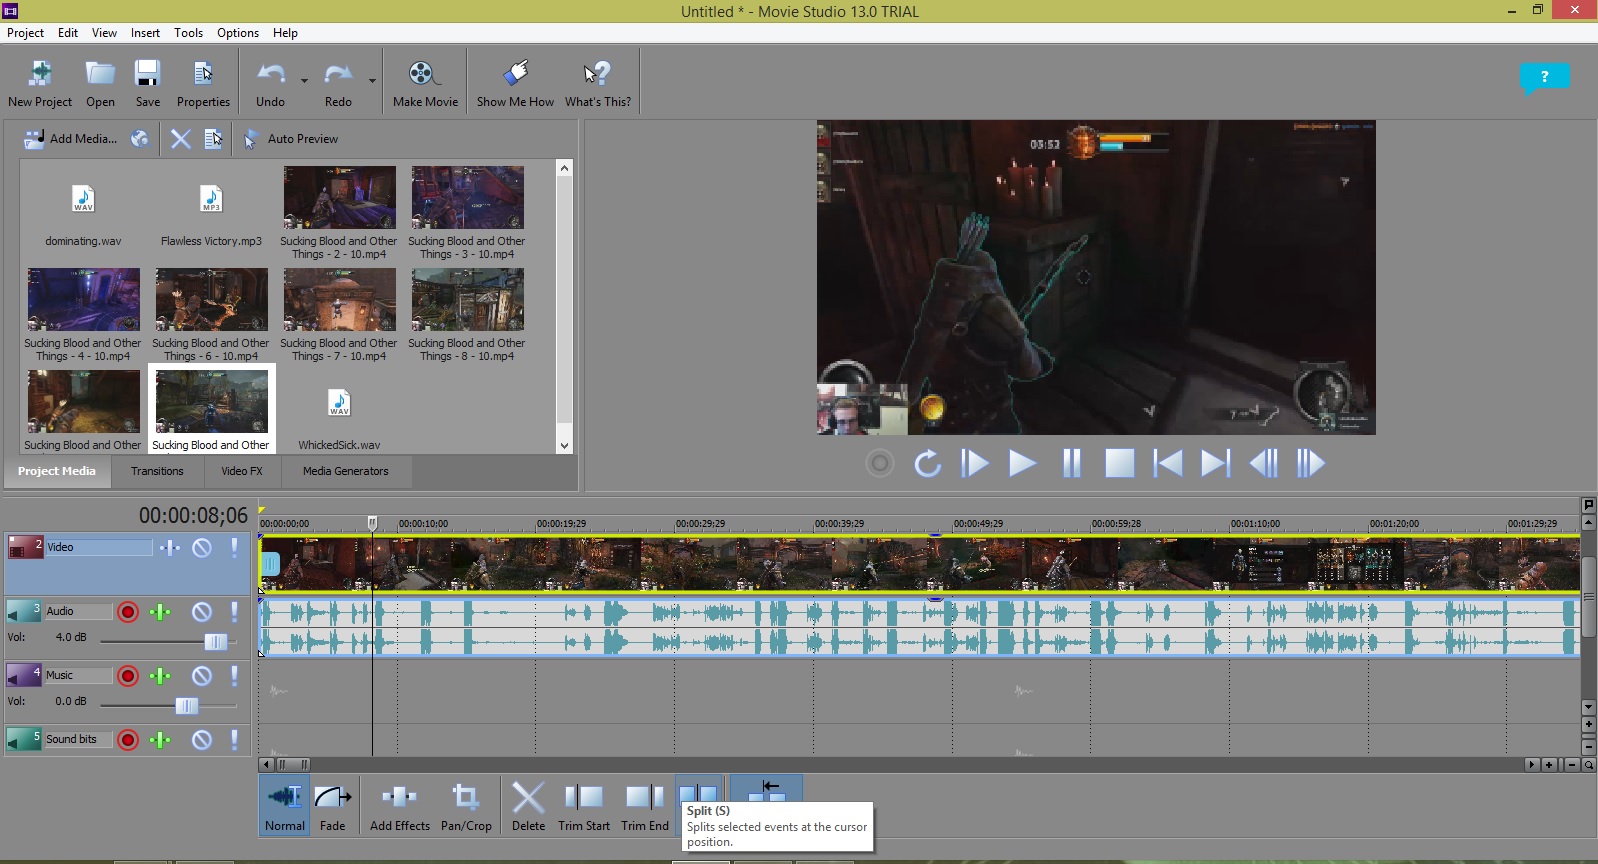1598x864 pixels.
Task: Arm the Music track for recording
Action: (127, 676)
